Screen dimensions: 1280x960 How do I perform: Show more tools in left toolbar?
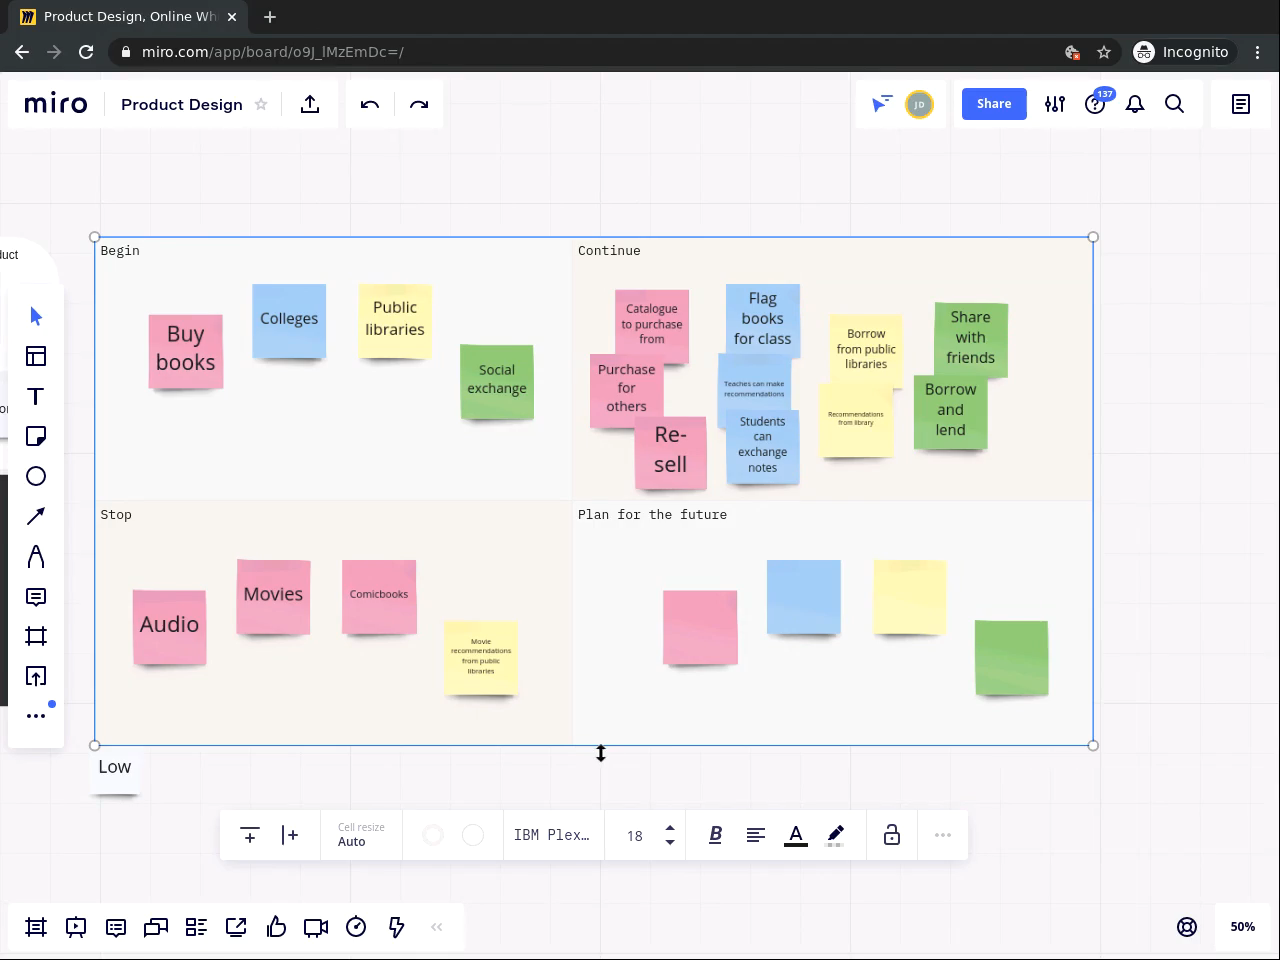pyautogui.click(x=36, y=716)
